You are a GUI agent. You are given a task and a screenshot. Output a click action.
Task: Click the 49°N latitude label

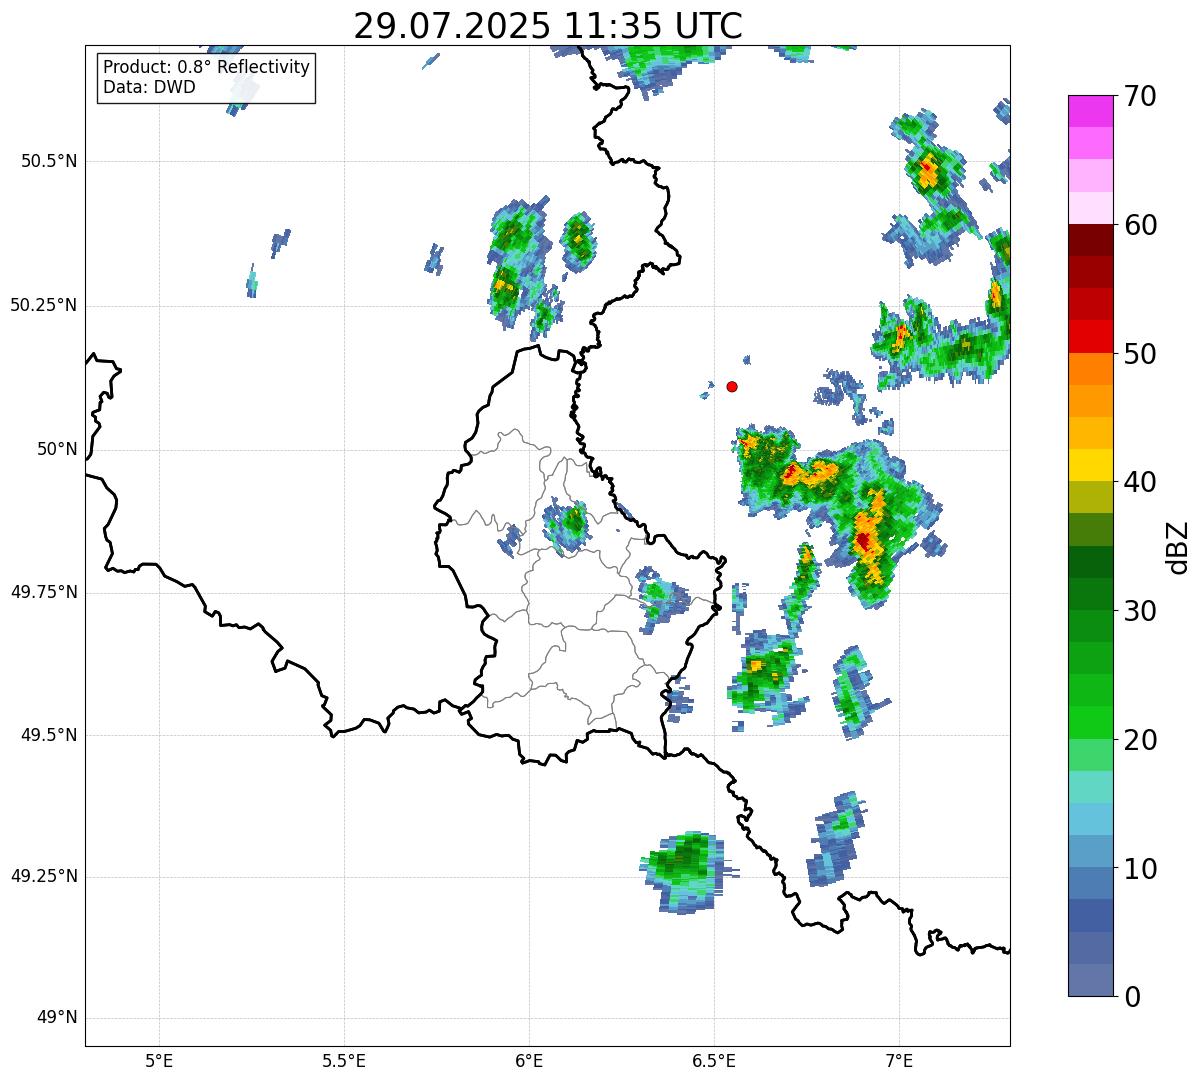coord(57,1017)
